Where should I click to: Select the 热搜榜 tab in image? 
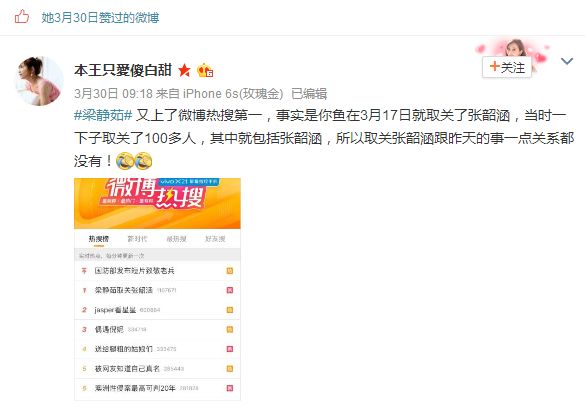click(99, 239)
